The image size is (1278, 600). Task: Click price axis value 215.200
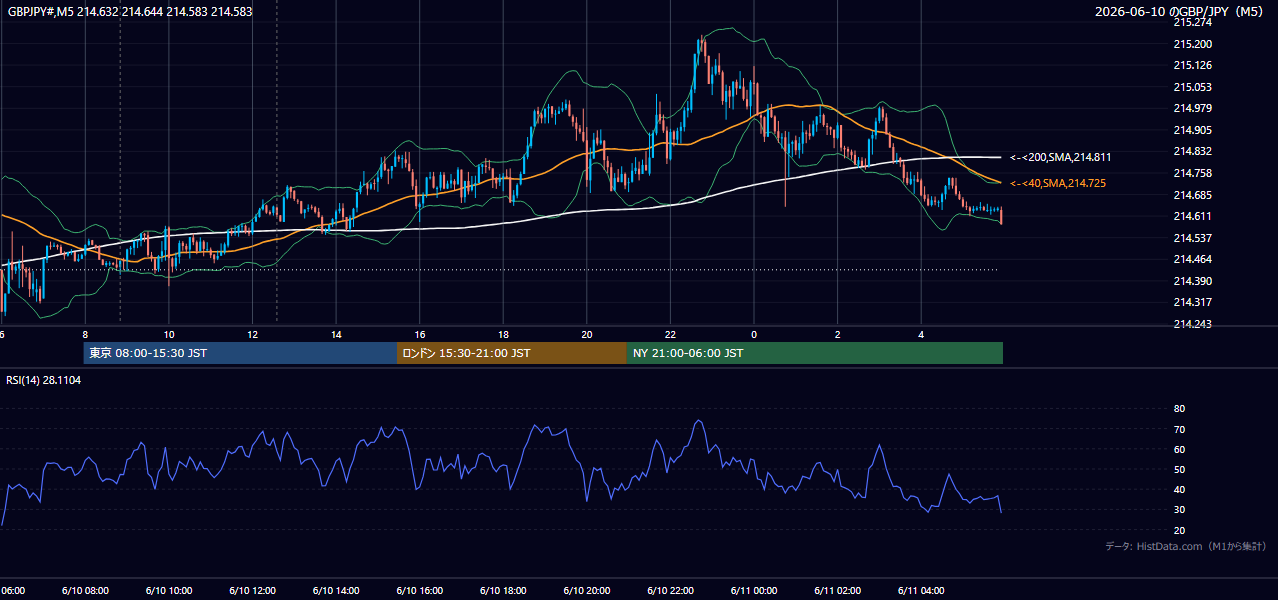click(1192, 44)
